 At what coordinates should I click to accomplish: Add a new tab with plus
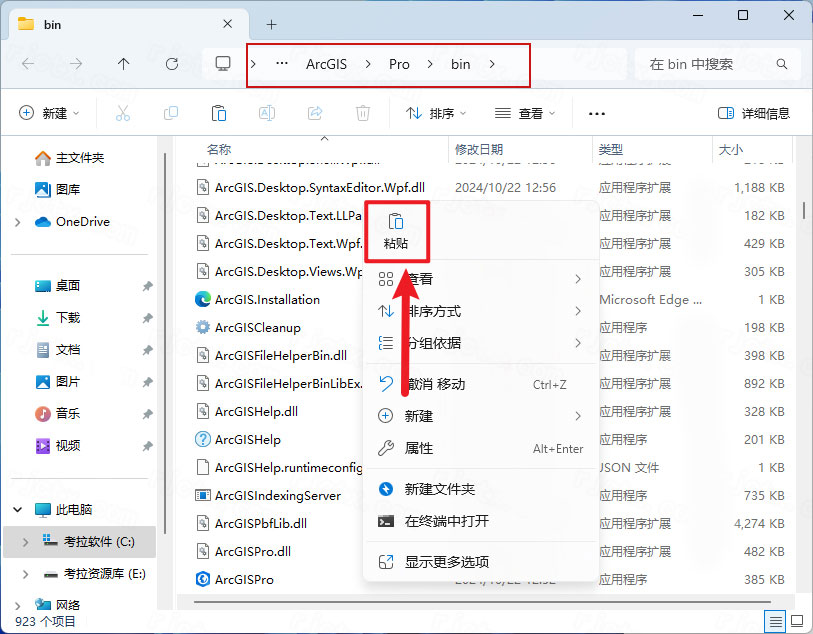271,24
